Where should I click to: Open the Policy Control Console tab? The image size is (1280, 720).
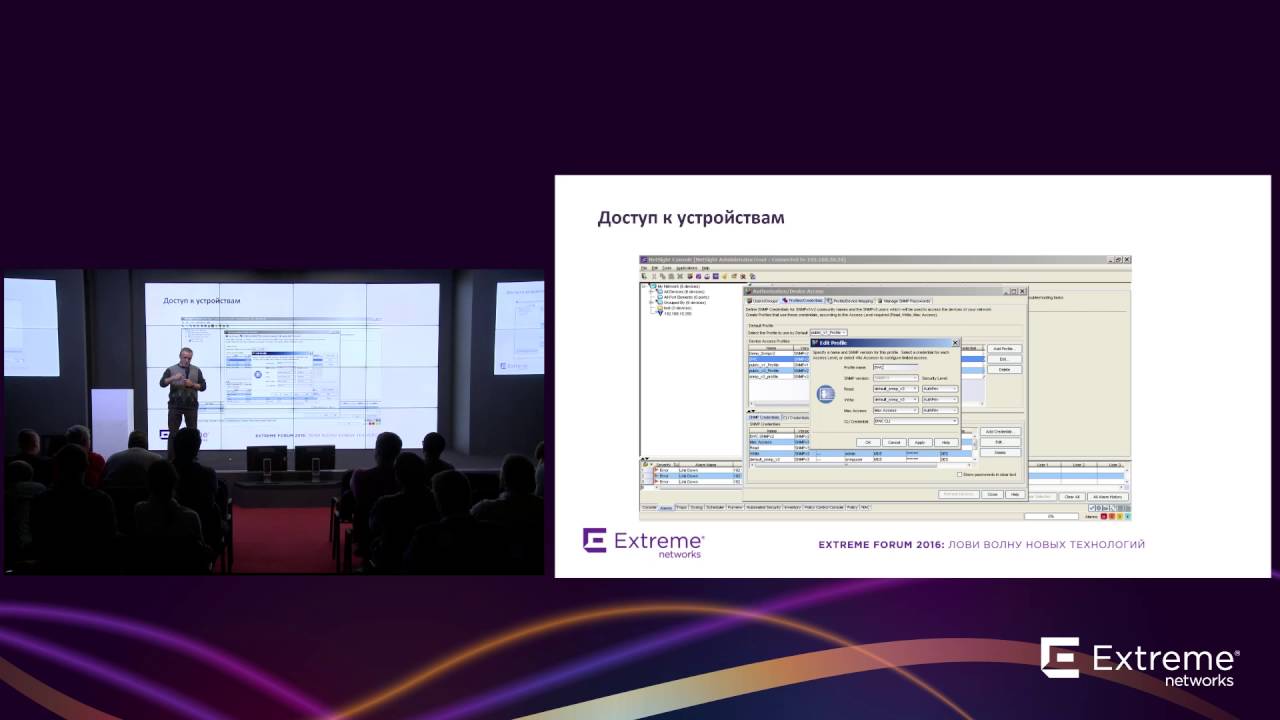click(824, 507)
